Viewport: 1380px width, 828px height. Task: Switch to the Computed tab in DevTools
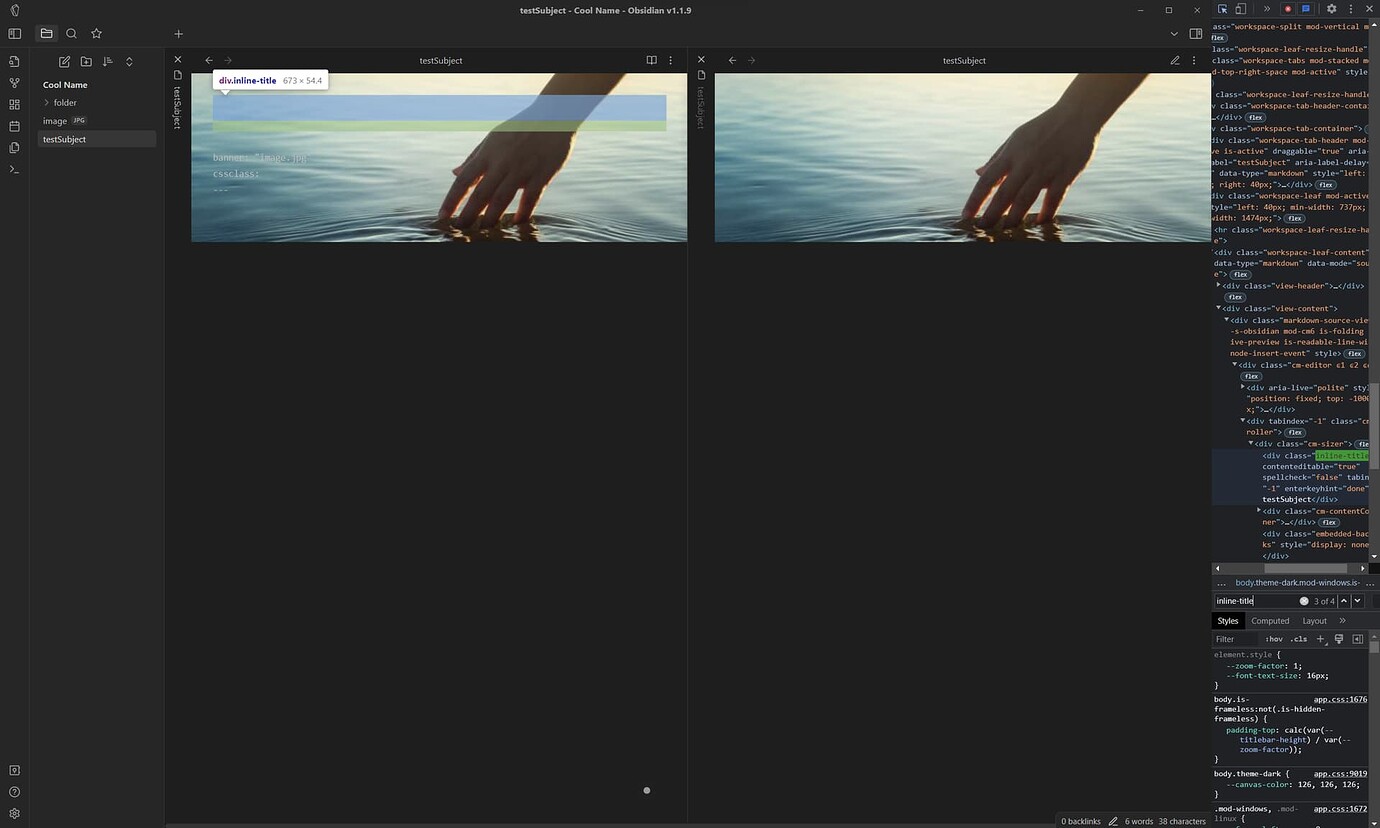pyautogui.click(x=1270, y=620)
